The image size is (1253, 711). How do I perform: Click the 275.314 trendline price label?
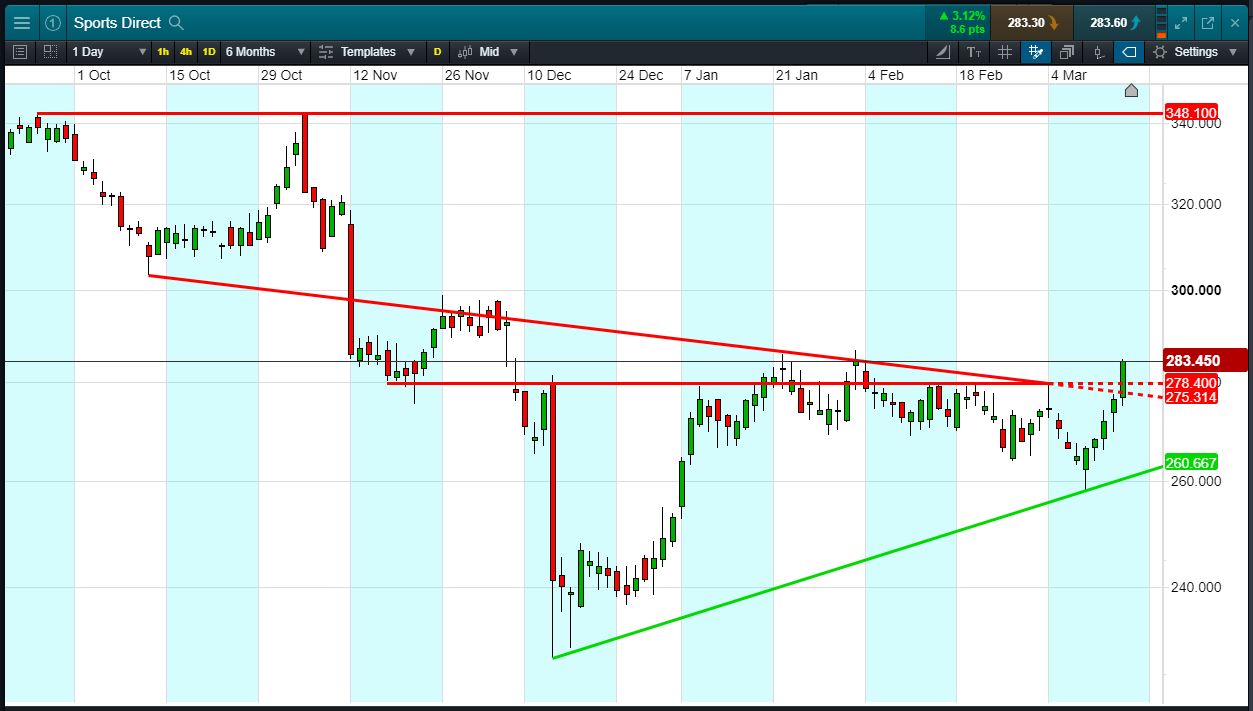[1192, 397]
